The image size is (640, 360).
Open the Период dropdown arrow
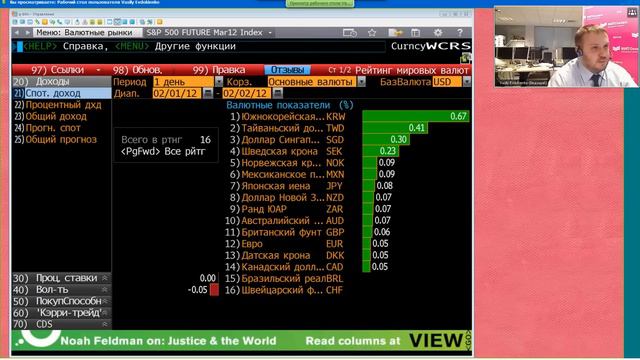click(x=219, y=82)
